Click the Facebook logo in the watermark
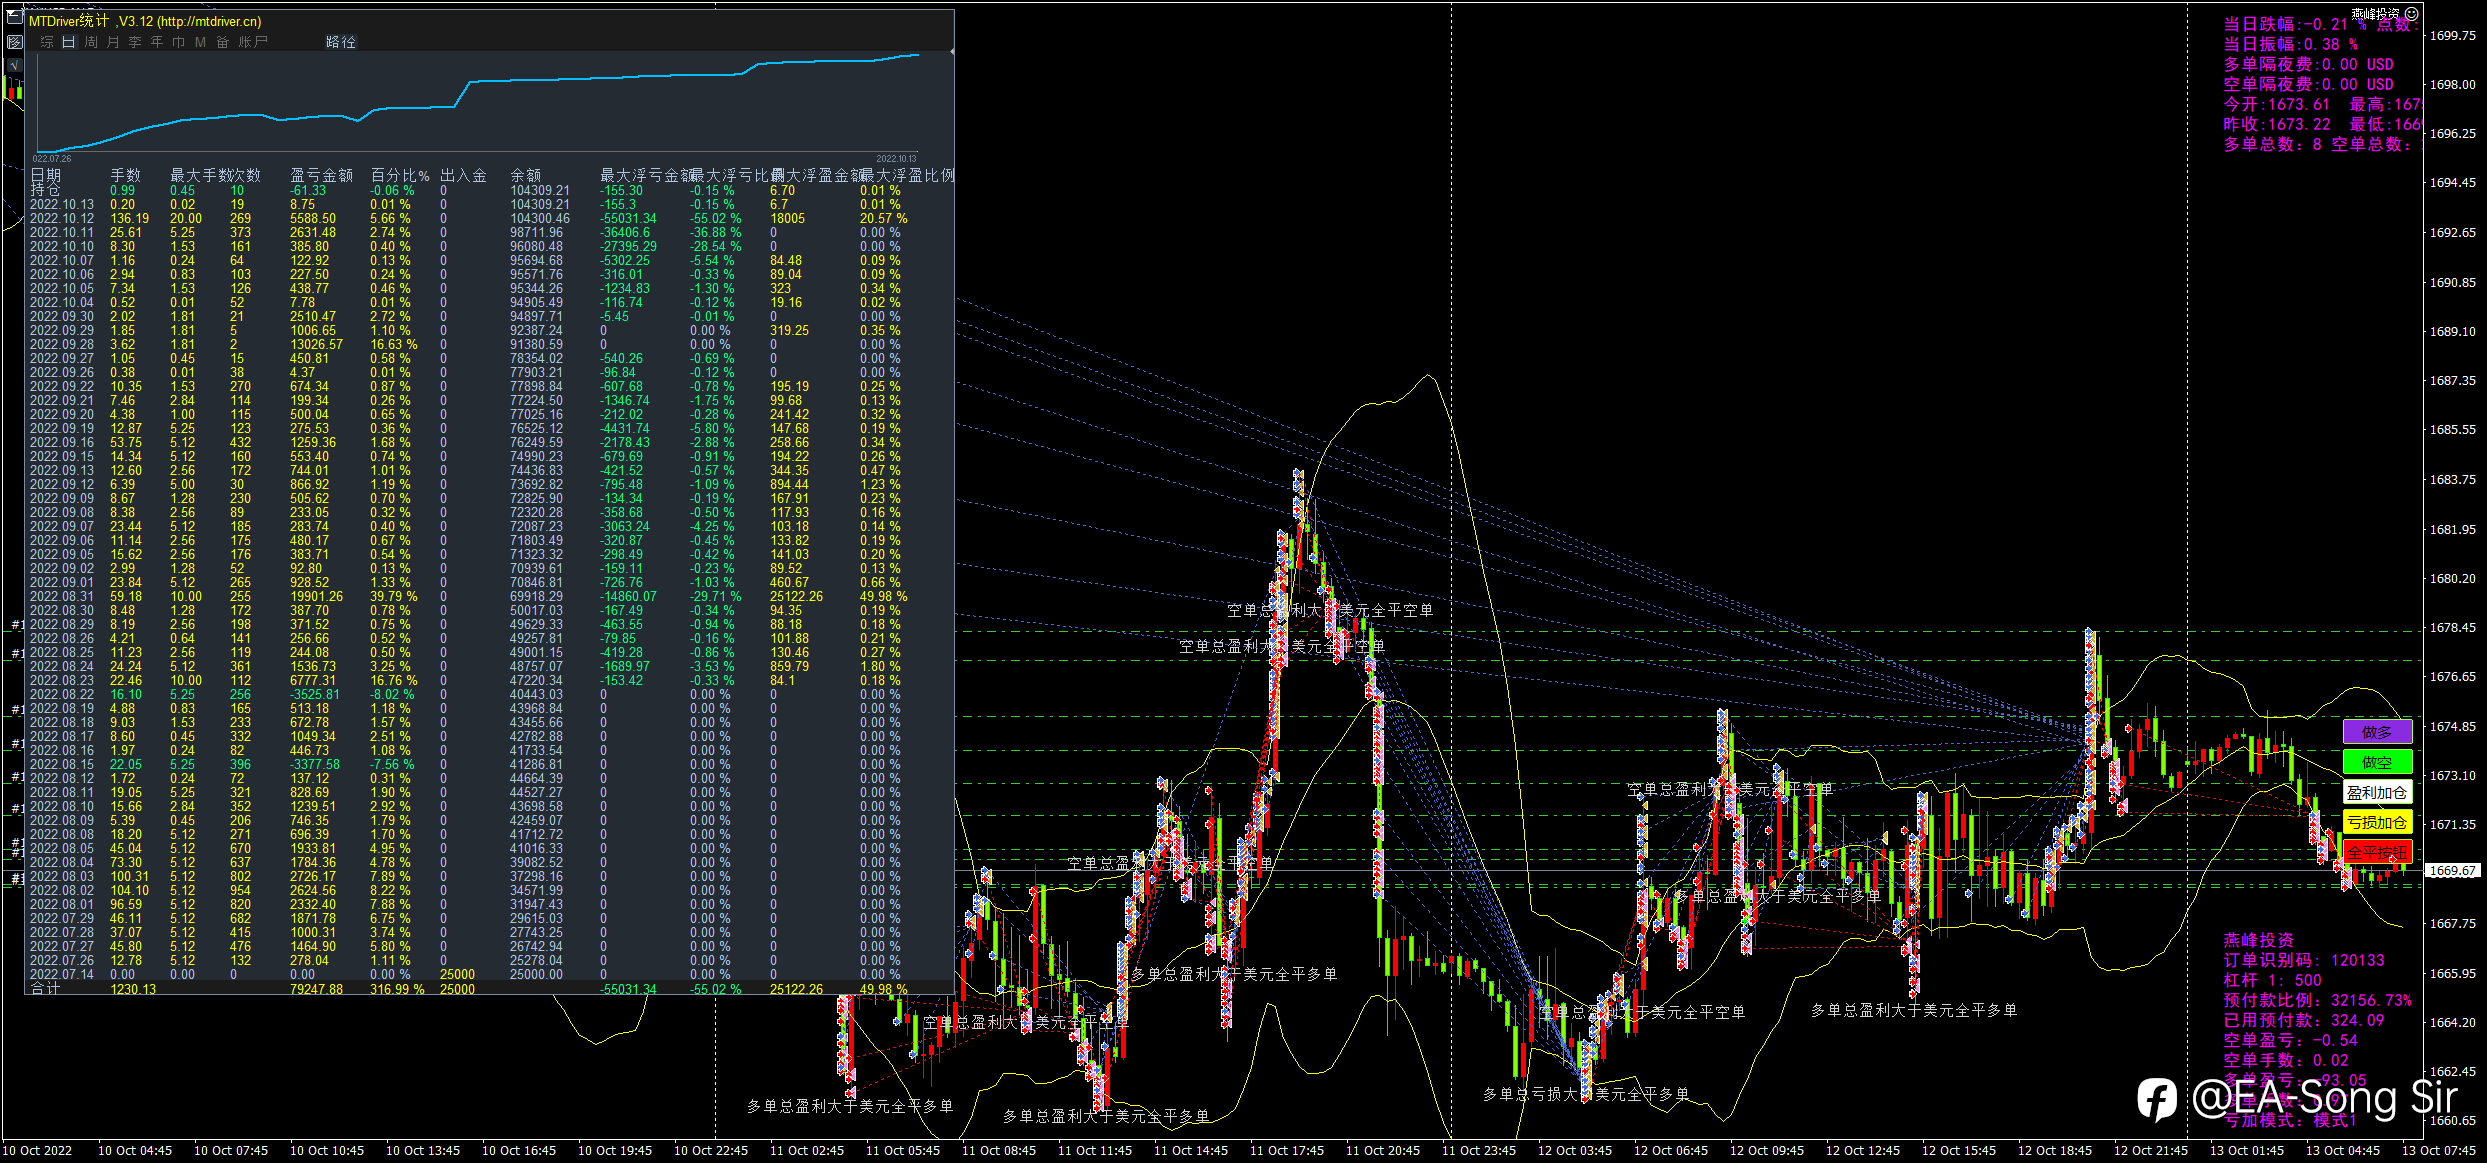Image resolution: width=2487 pixels, height=1163 pixels. [2157, 1100]
